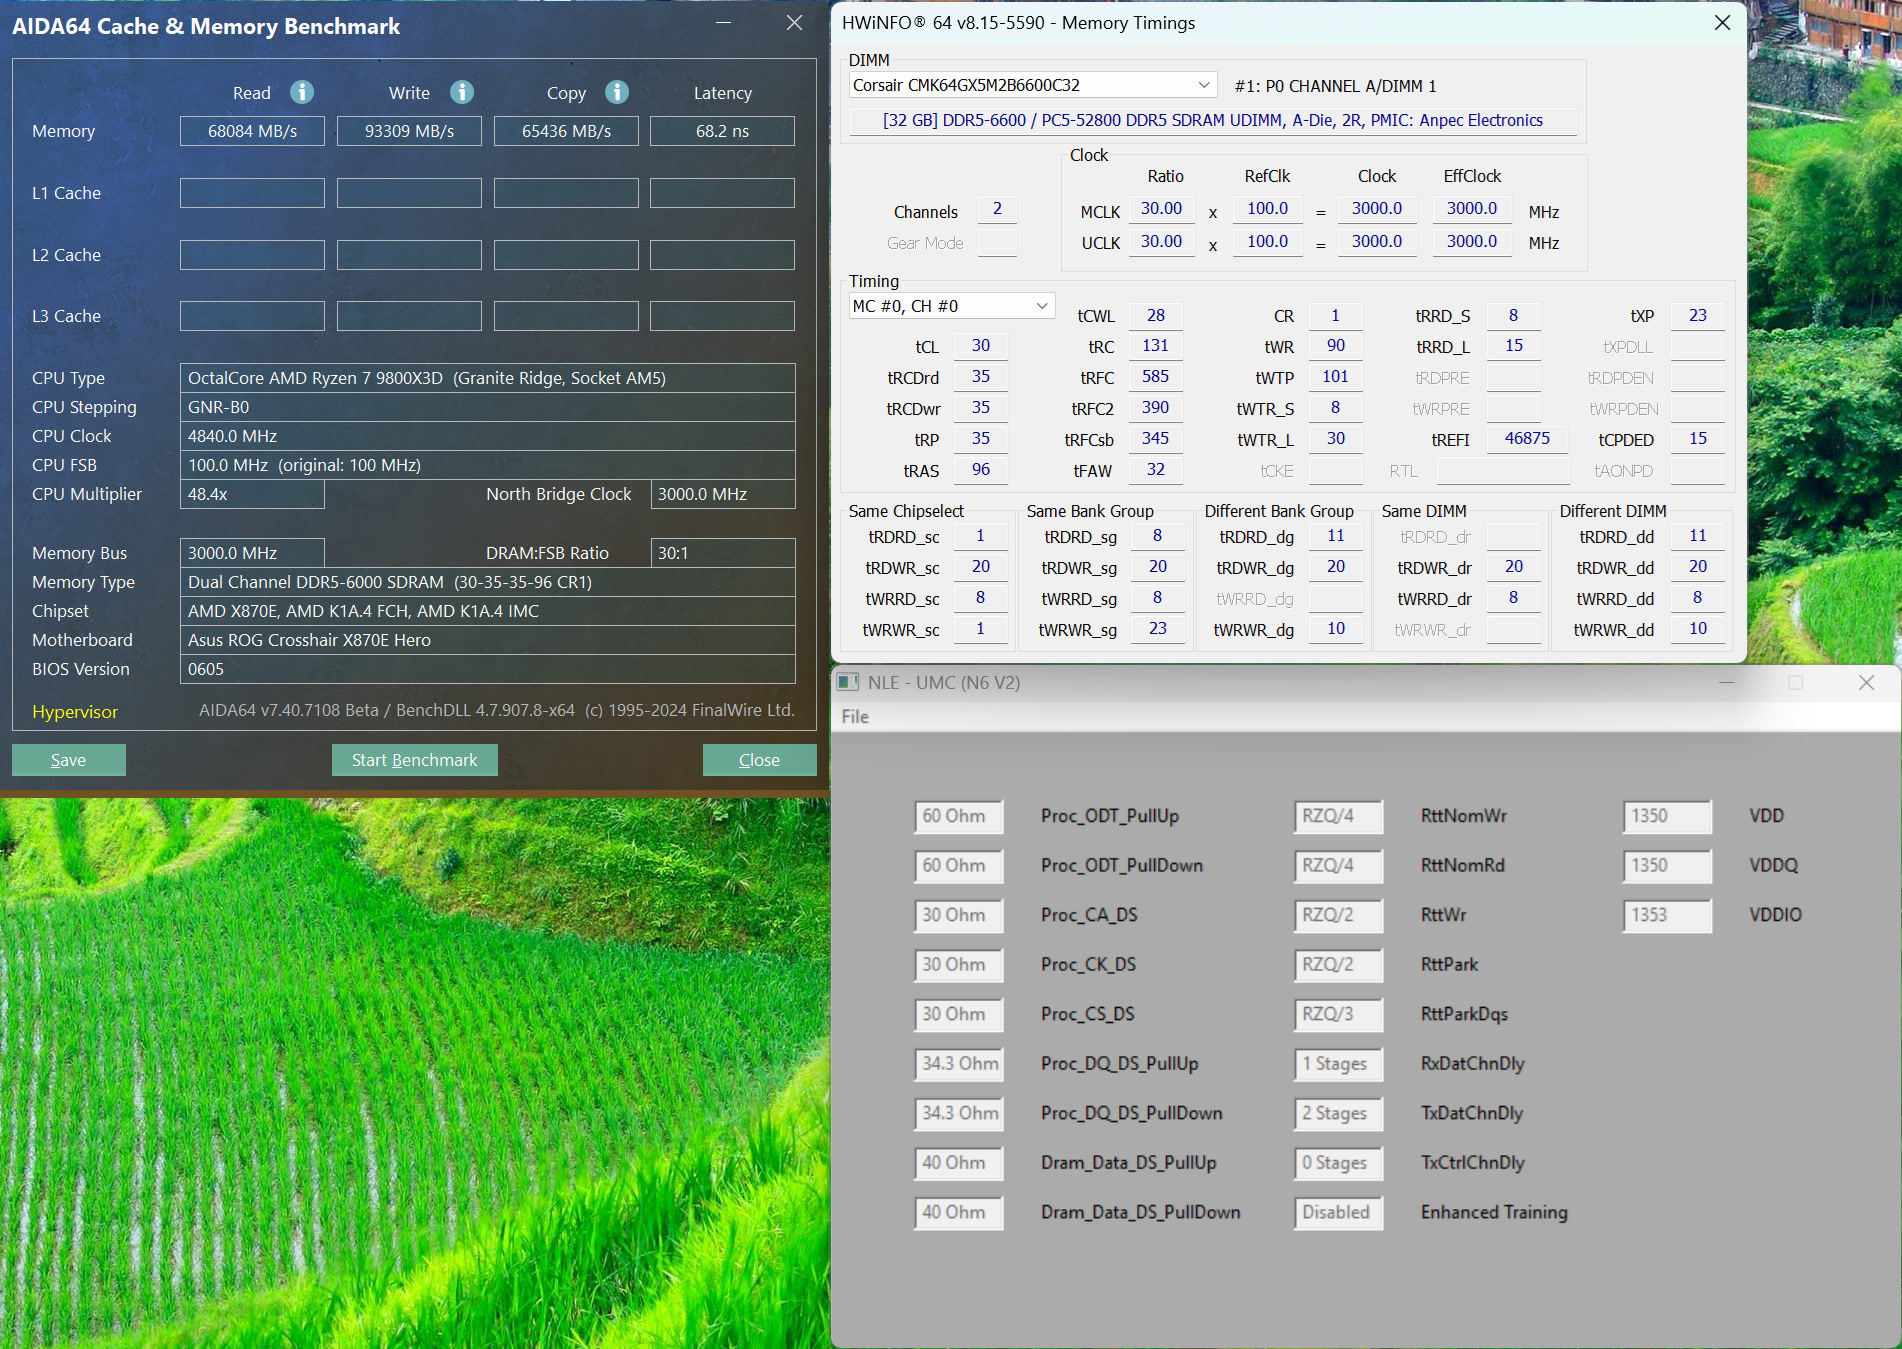Click the CPU Type value OctalCore AMD Ryzen
The width and height of the screenshot is (1902, 1349).
488,378
